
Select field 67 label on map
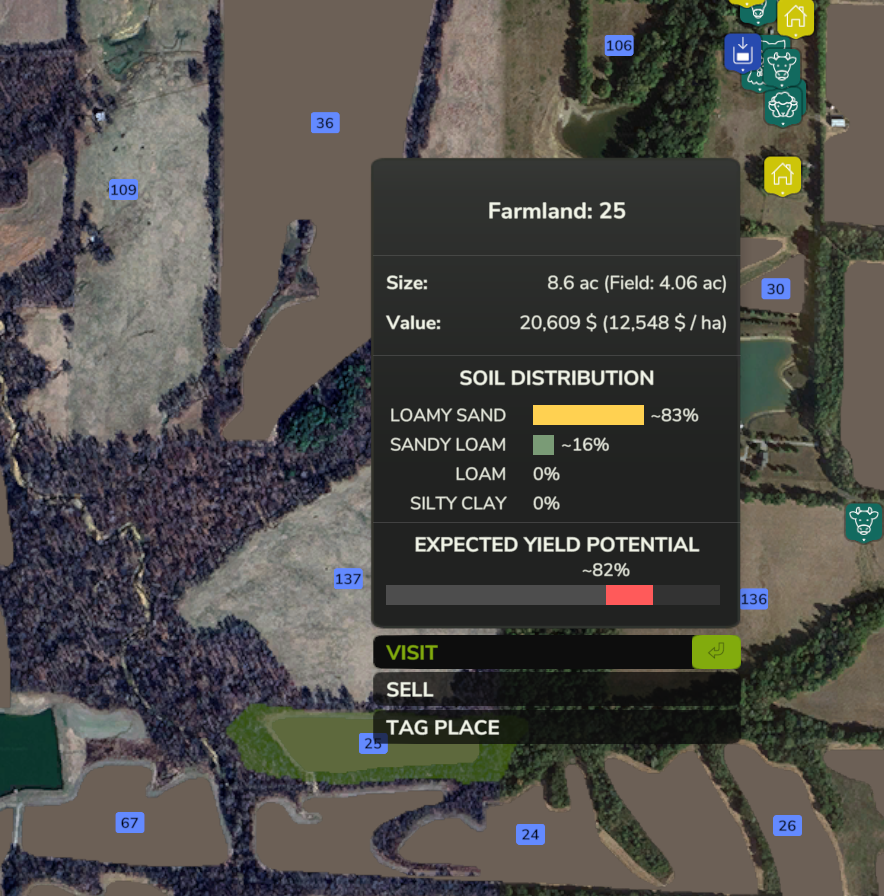pos(129,823)
